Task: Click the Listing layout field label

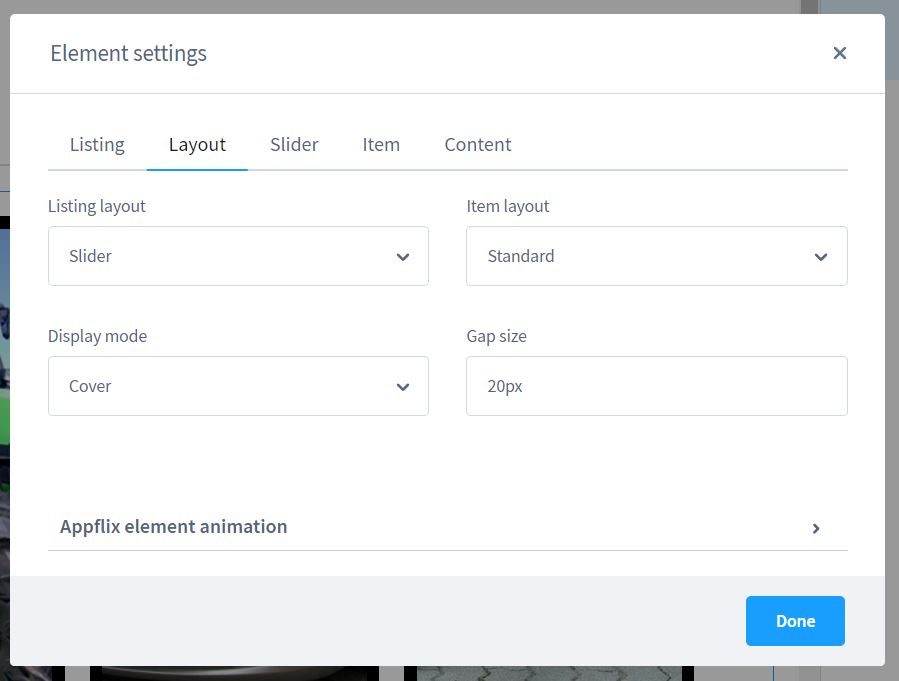Action: (97, 206)
